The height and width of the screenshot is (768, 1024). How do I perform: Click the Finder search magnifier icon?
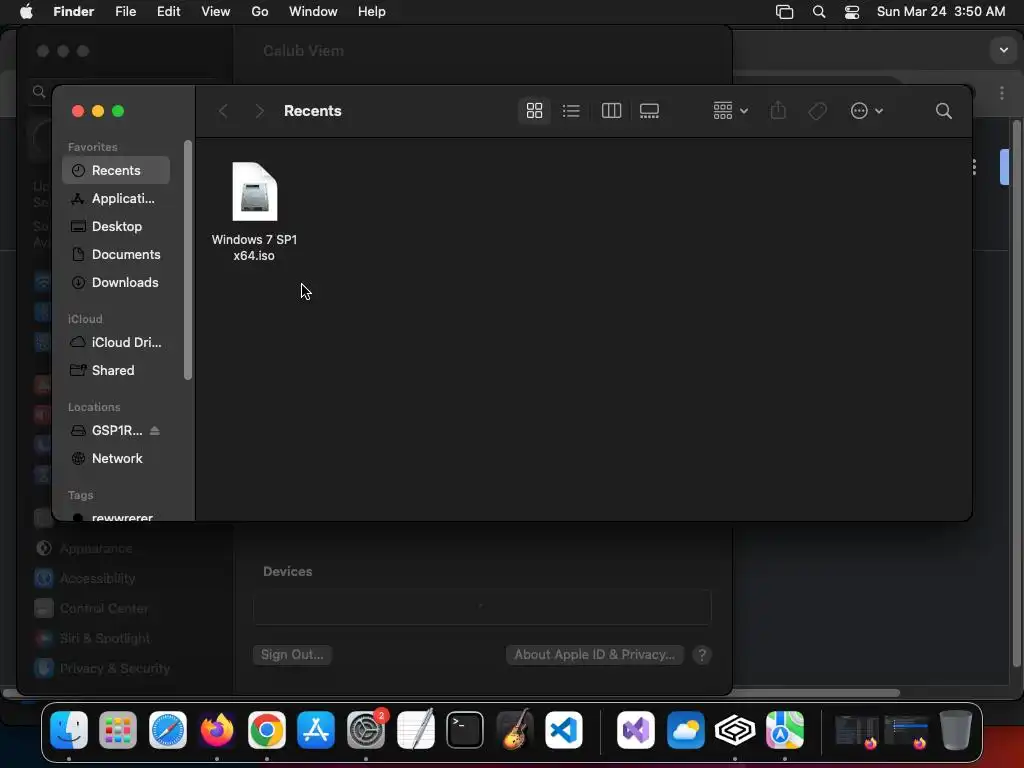click(x=943, y=111)
